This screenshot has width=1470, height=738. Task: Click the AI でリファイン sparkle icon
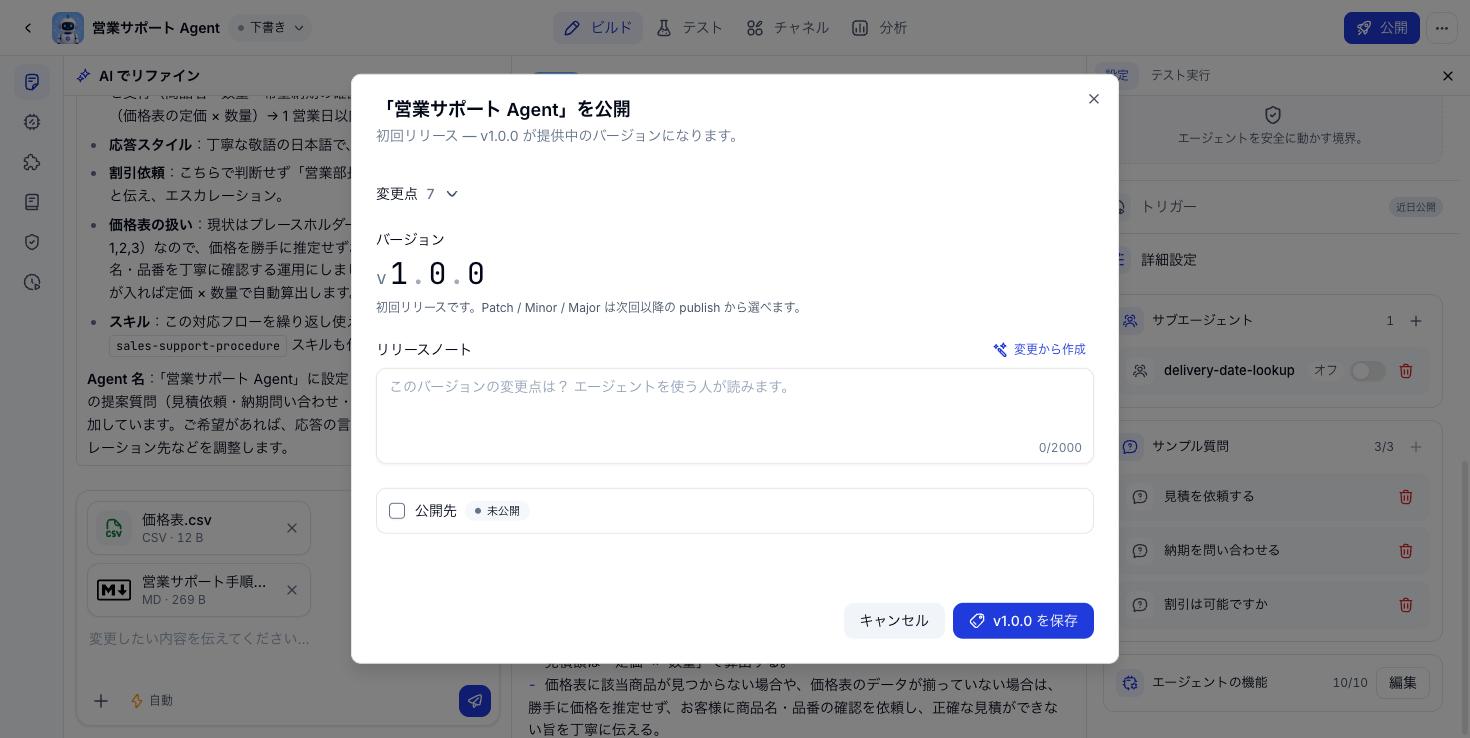tap(85, 76)
